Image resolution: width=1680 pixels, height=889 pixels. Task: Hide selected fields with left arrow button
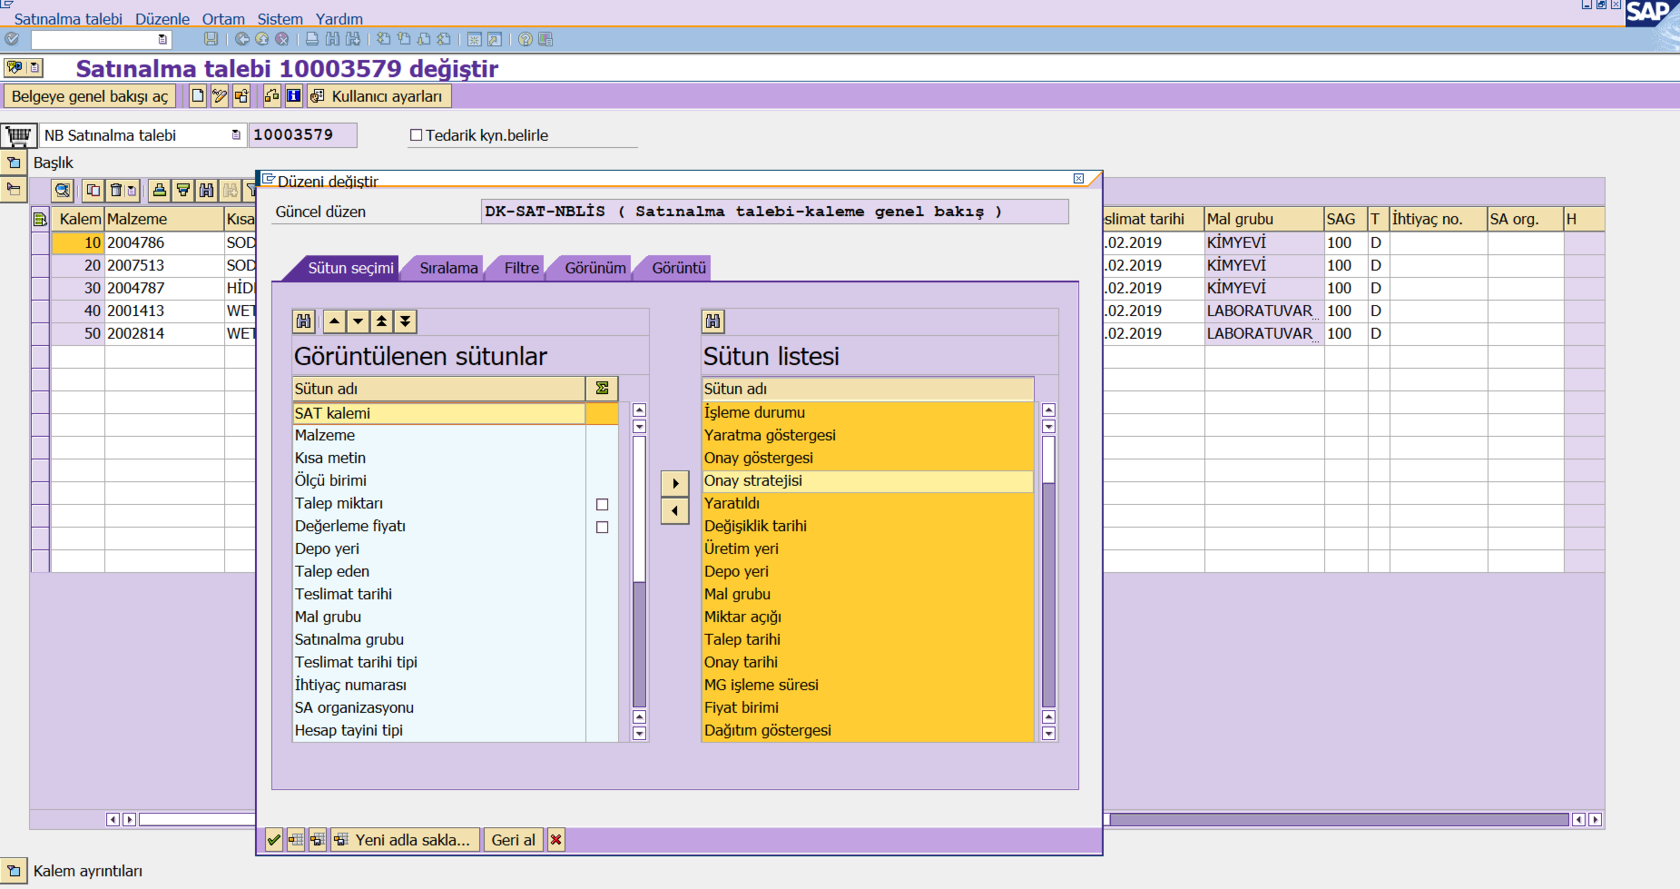tap(675, 511)
